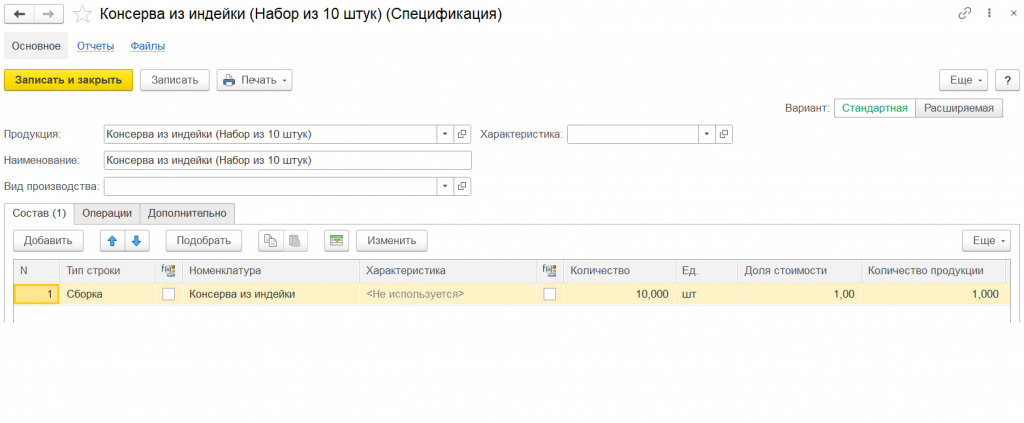Screen dimensions: 1024x423
Task: Tick the checkbox before quantity 10,000
Action: [x=550, y=294]
